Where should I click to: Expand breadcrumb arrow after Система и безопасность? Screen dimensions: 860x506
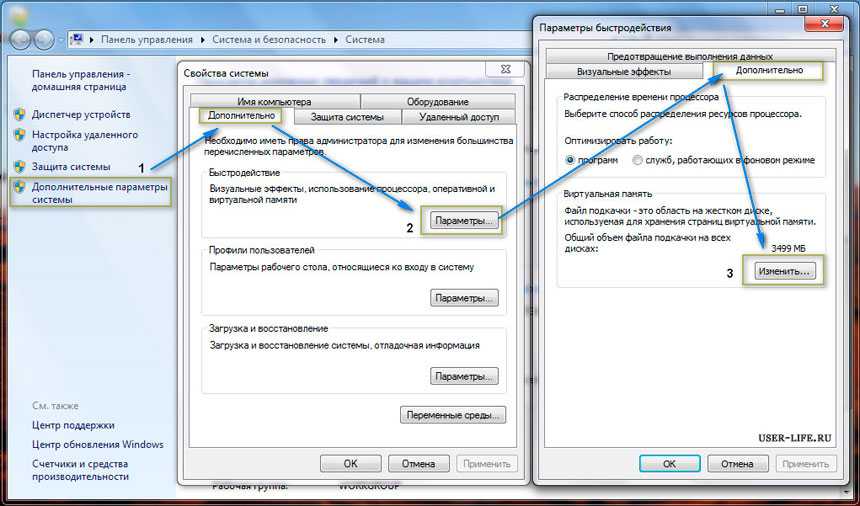point(336,40)
